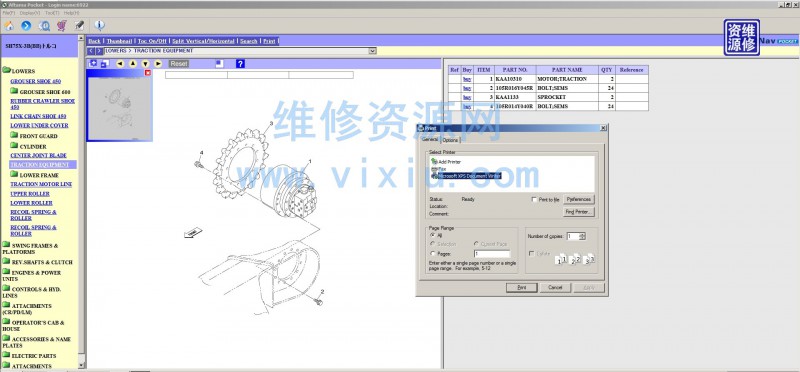This screenshot has width=800, height=372.
Task: Click Split Vertical/Horizontal in the nav bar
Action: click(204, 41)
